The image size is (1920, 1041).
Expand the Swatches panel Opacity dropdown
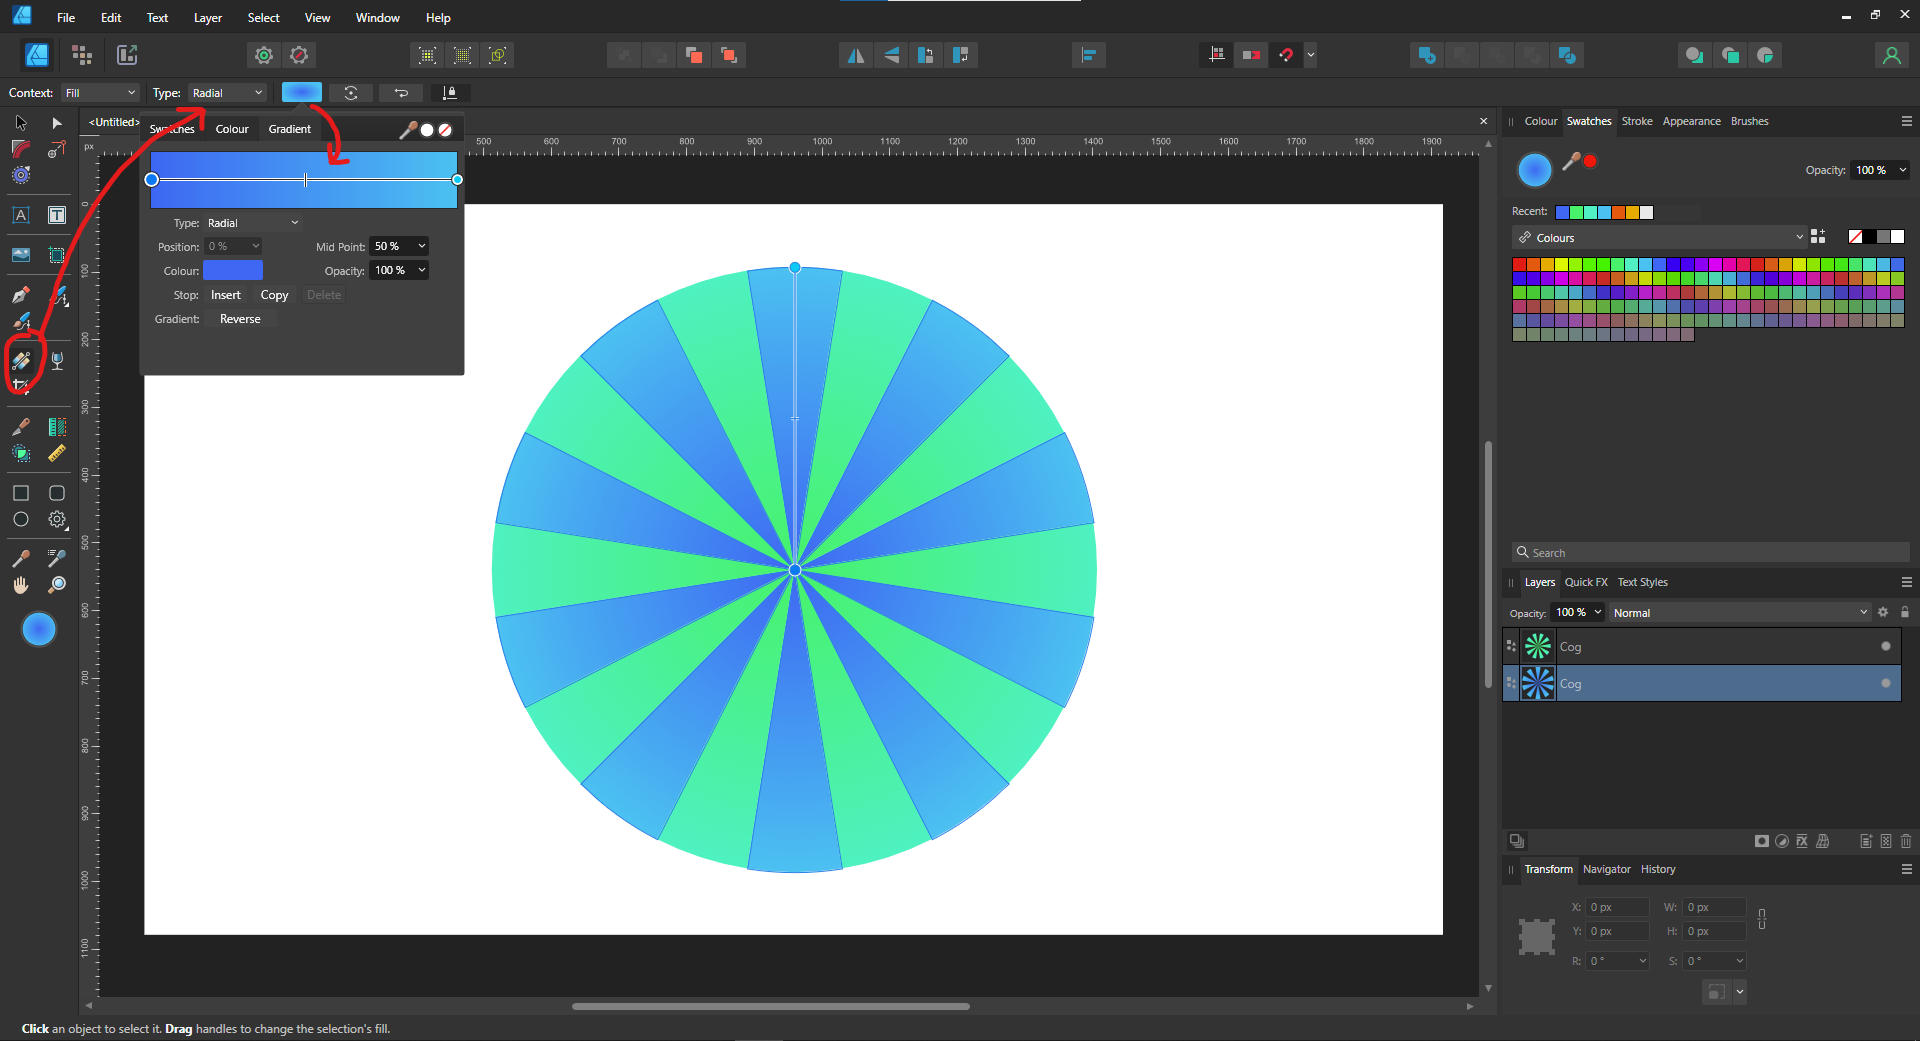pos(1902,170)
